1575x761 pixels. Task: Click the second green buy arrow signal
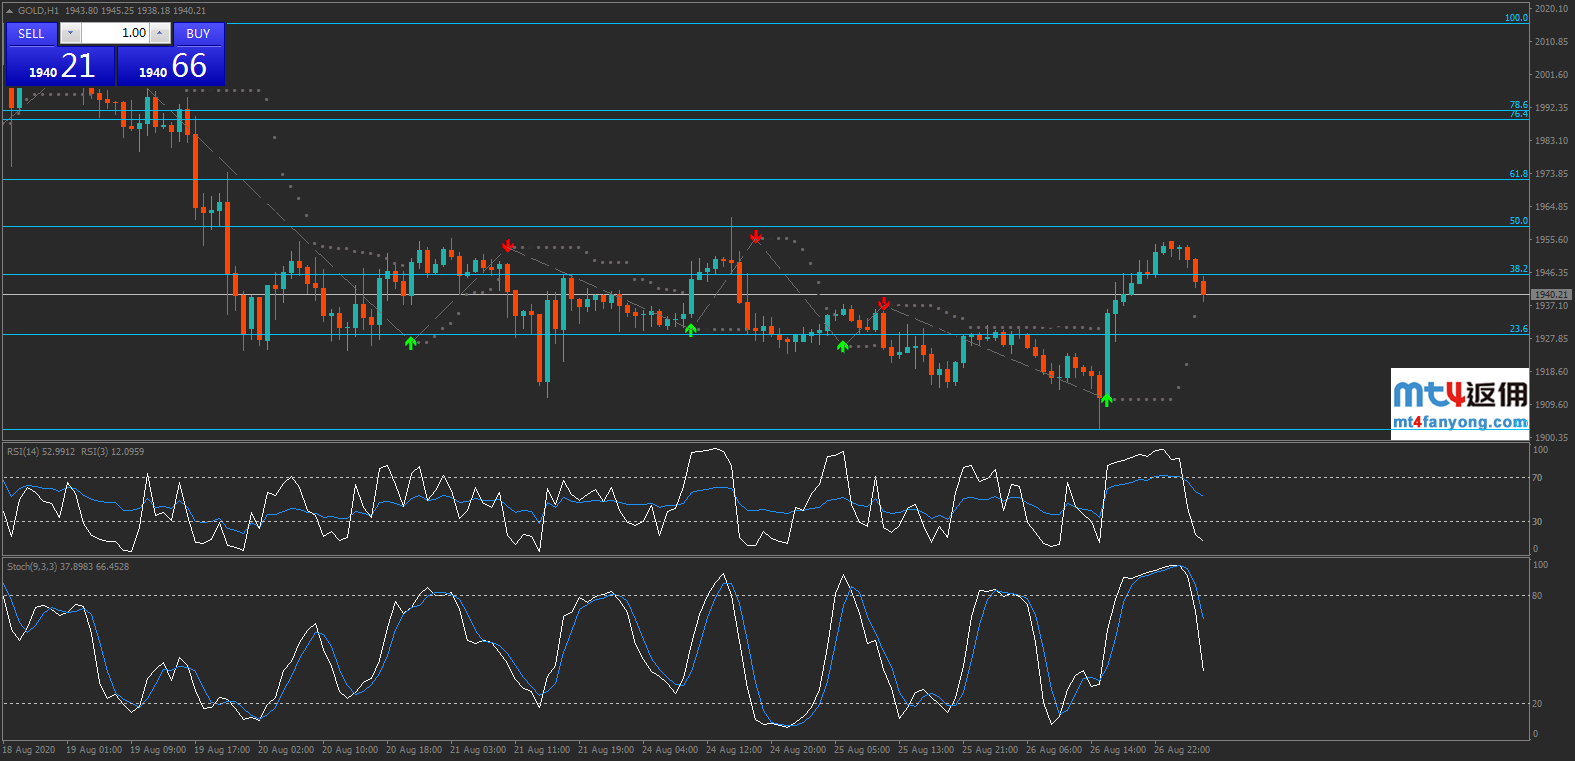click(x=690, y=330)
